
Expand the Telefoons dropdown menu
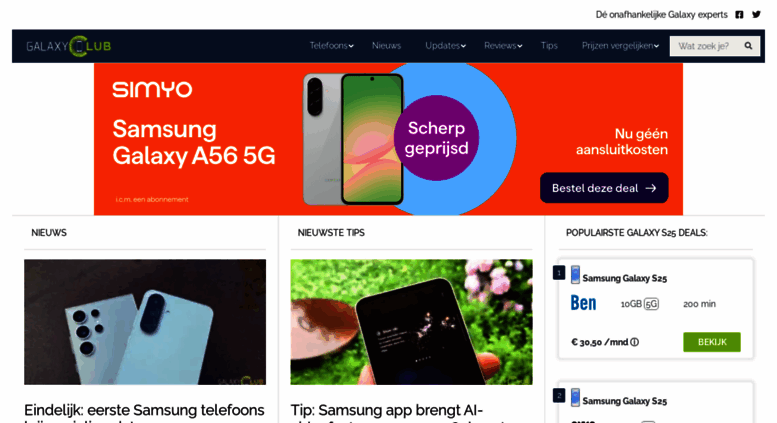(x=332, y=46)
